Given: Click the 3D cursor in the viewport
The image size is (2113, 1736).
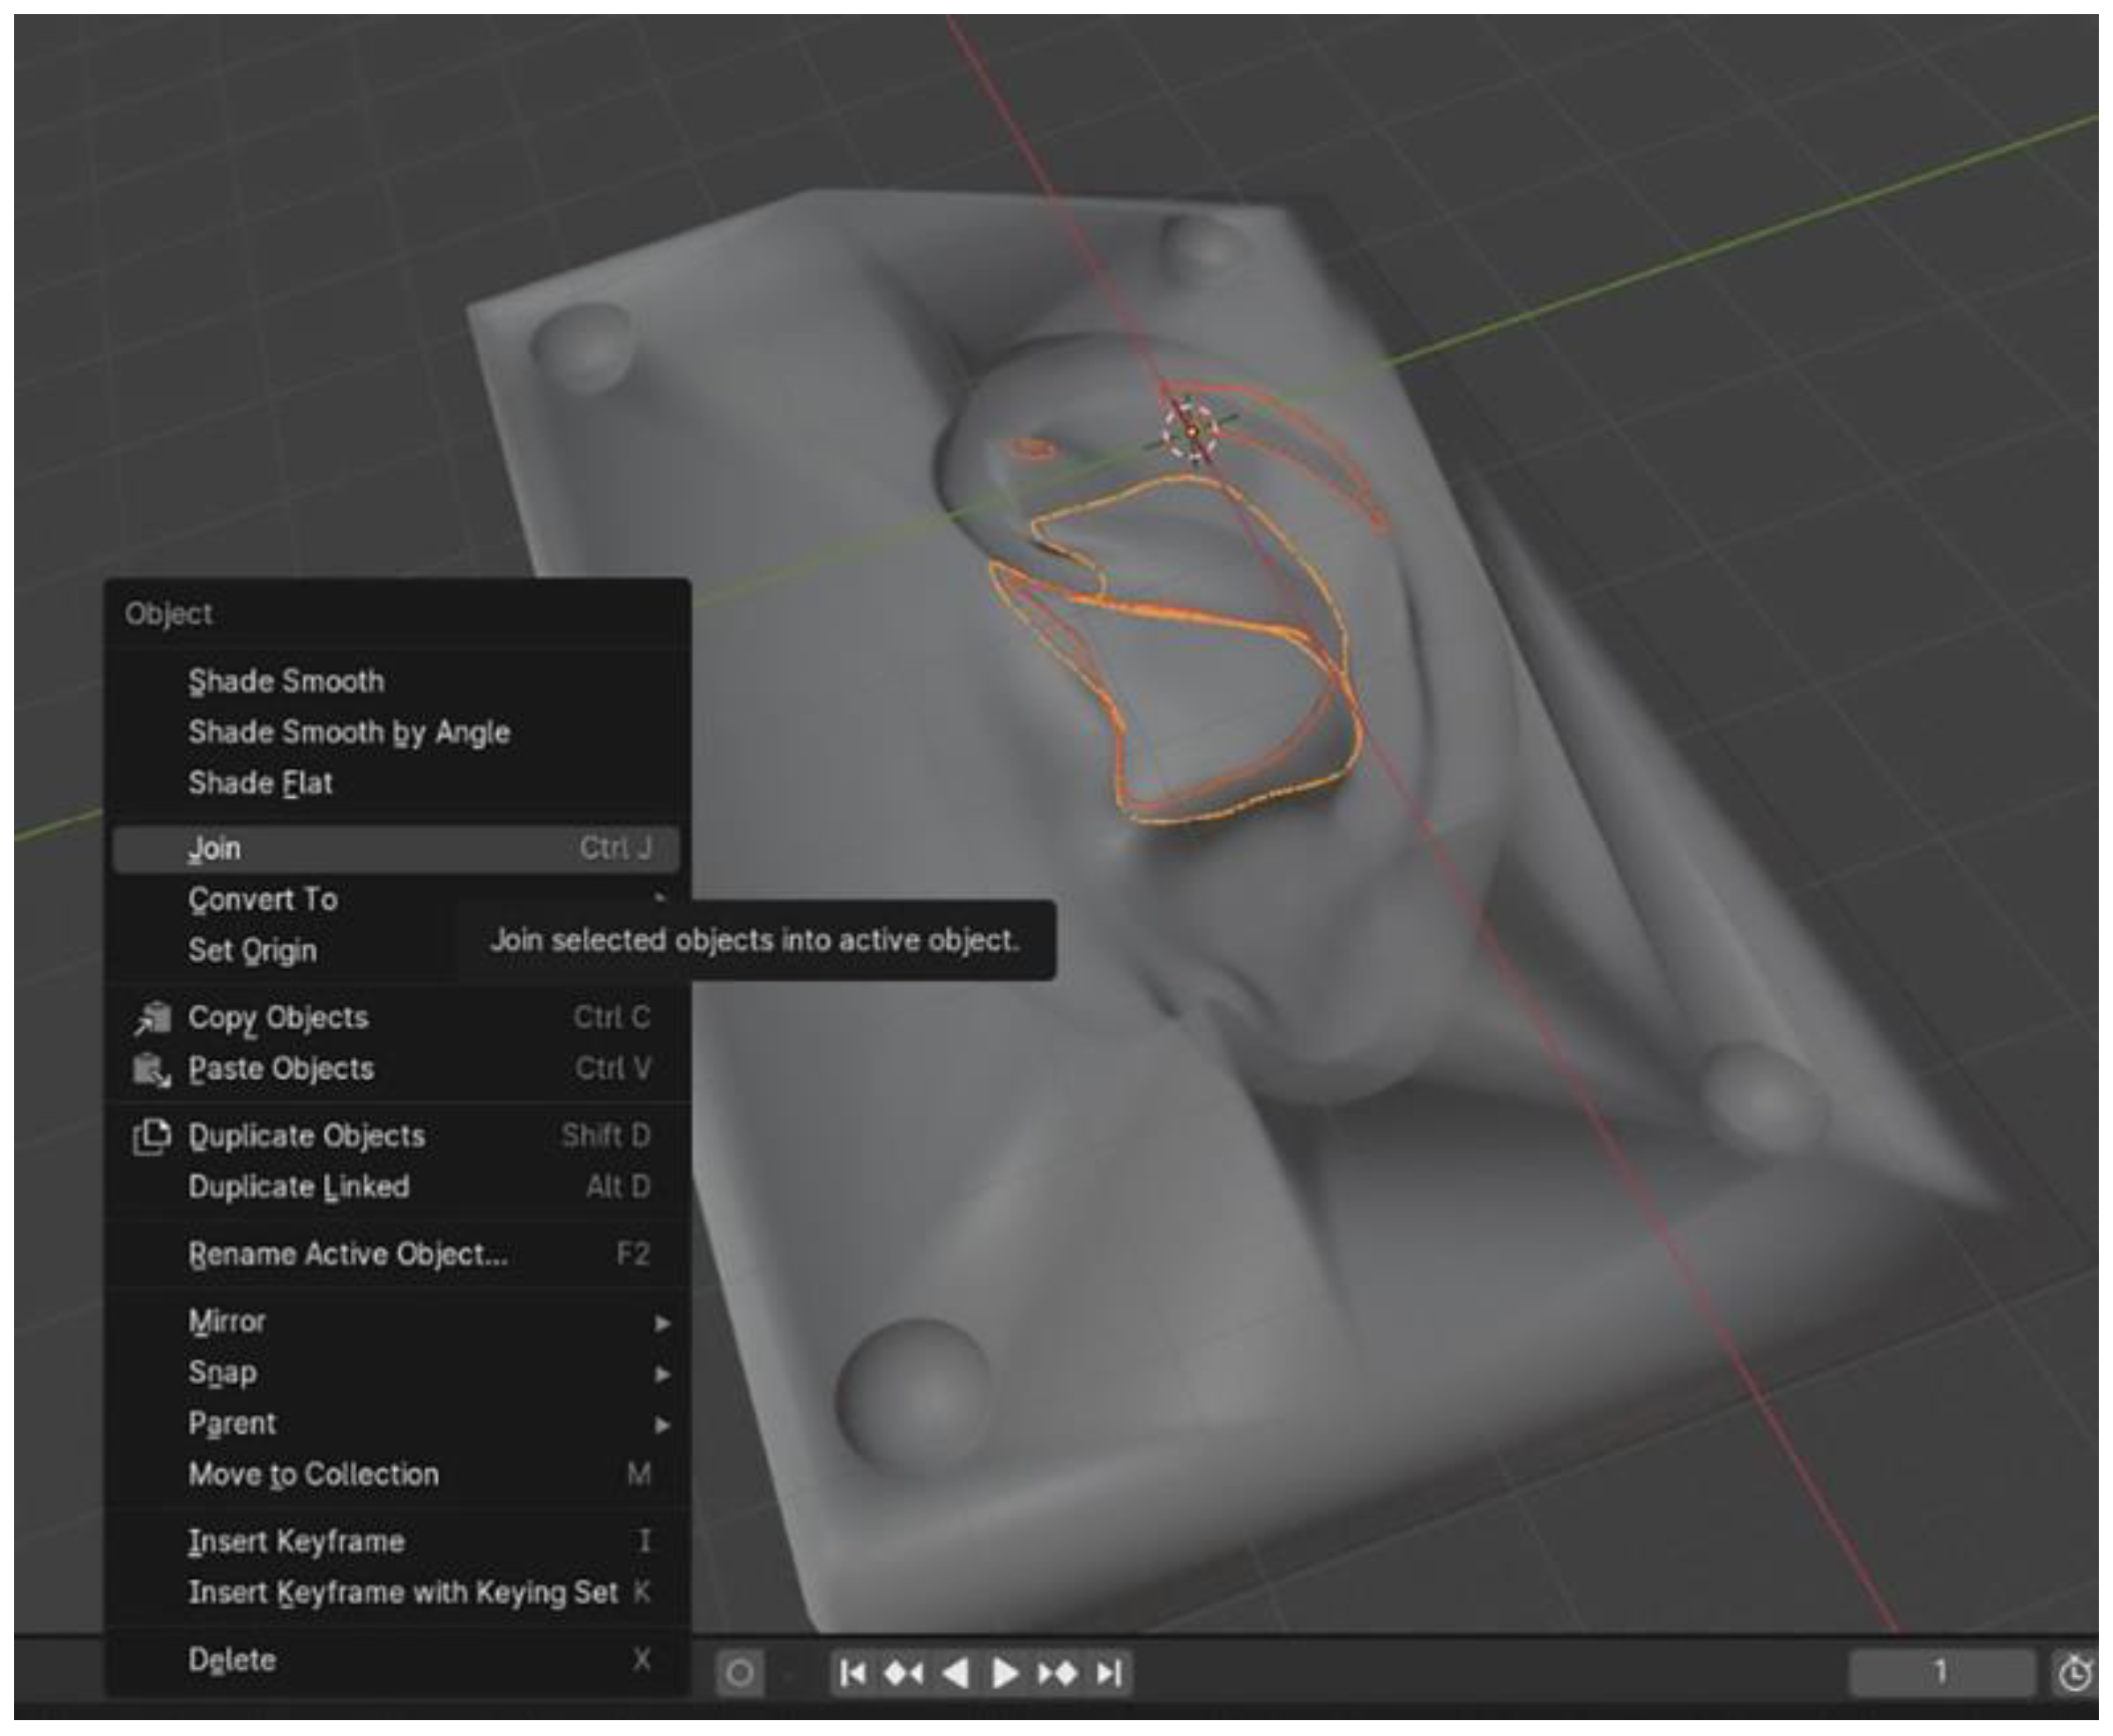Looking at the screenshot, I should point(1192,430).
